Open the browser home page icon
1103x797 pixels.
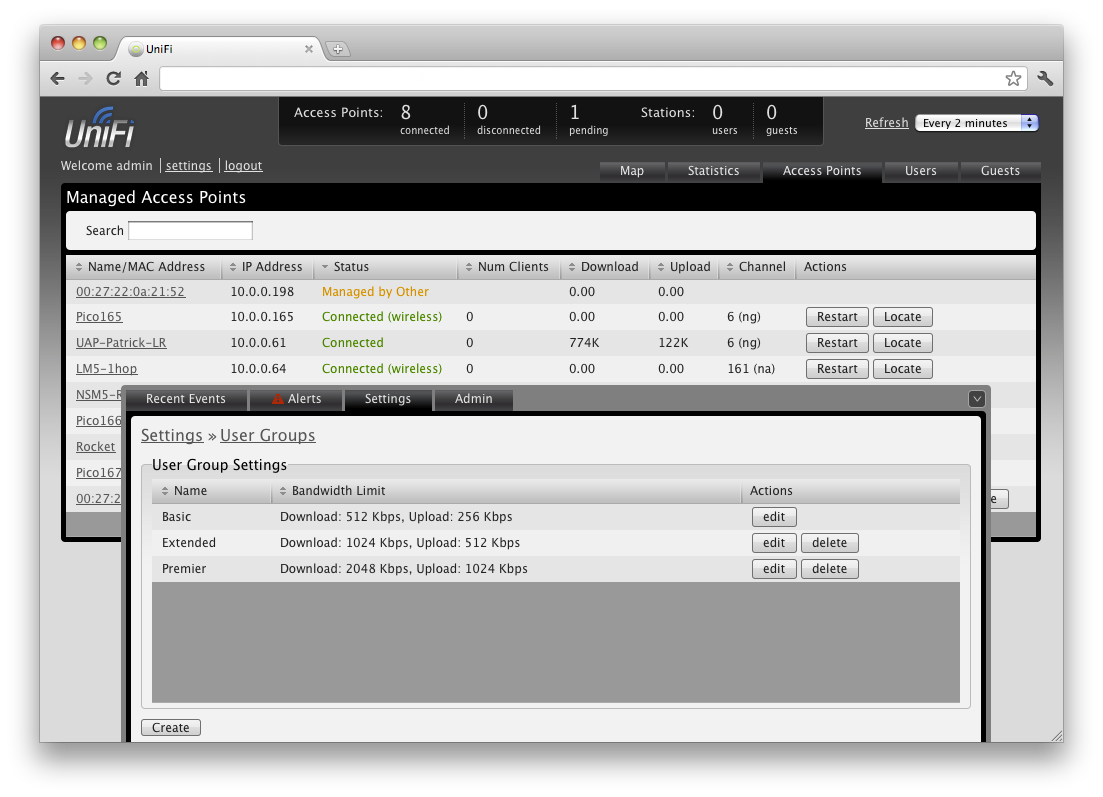(x=141, y=79)
